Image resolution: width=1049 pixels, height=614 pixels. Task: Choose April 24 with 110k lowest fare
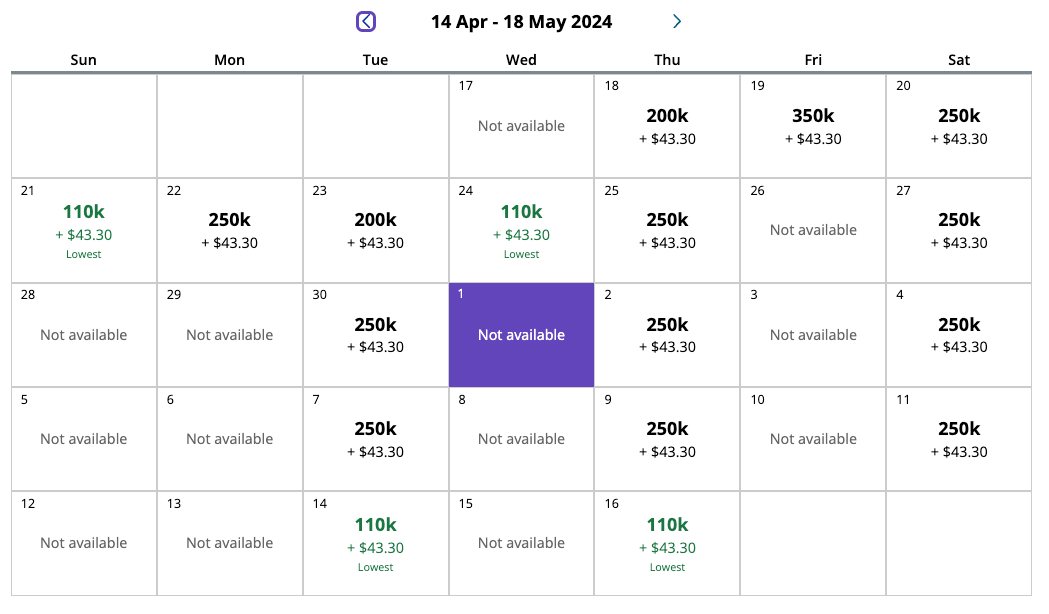tap(521, 230)
